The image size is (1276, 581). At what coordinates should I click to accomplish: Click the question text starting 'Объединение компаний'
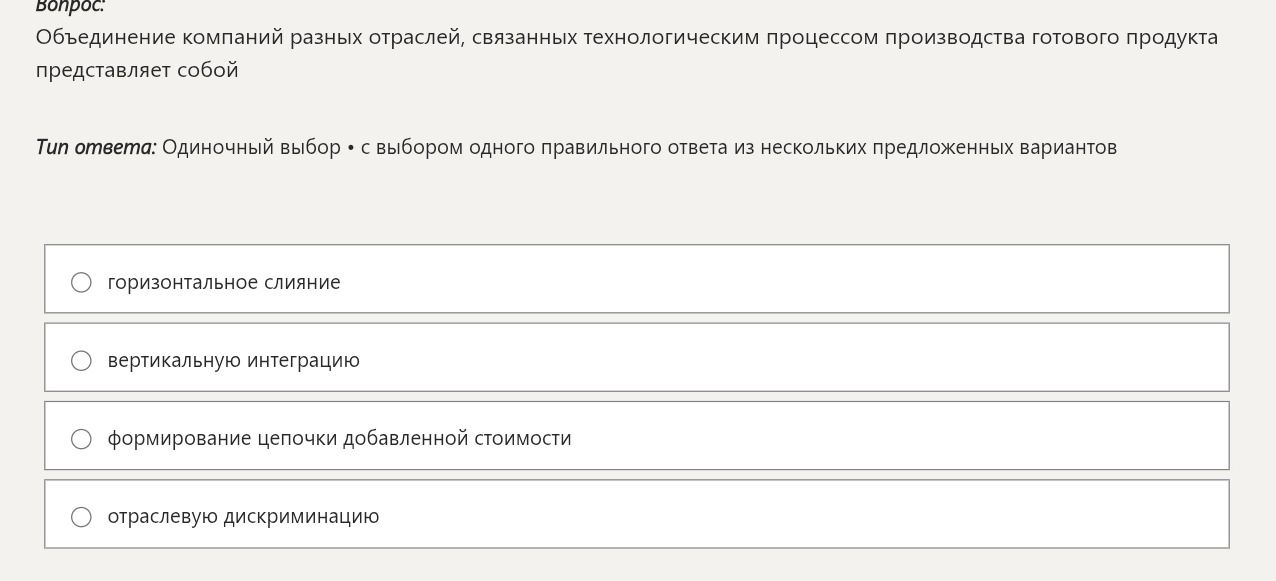pyautogui.click(x=627, y=38)
